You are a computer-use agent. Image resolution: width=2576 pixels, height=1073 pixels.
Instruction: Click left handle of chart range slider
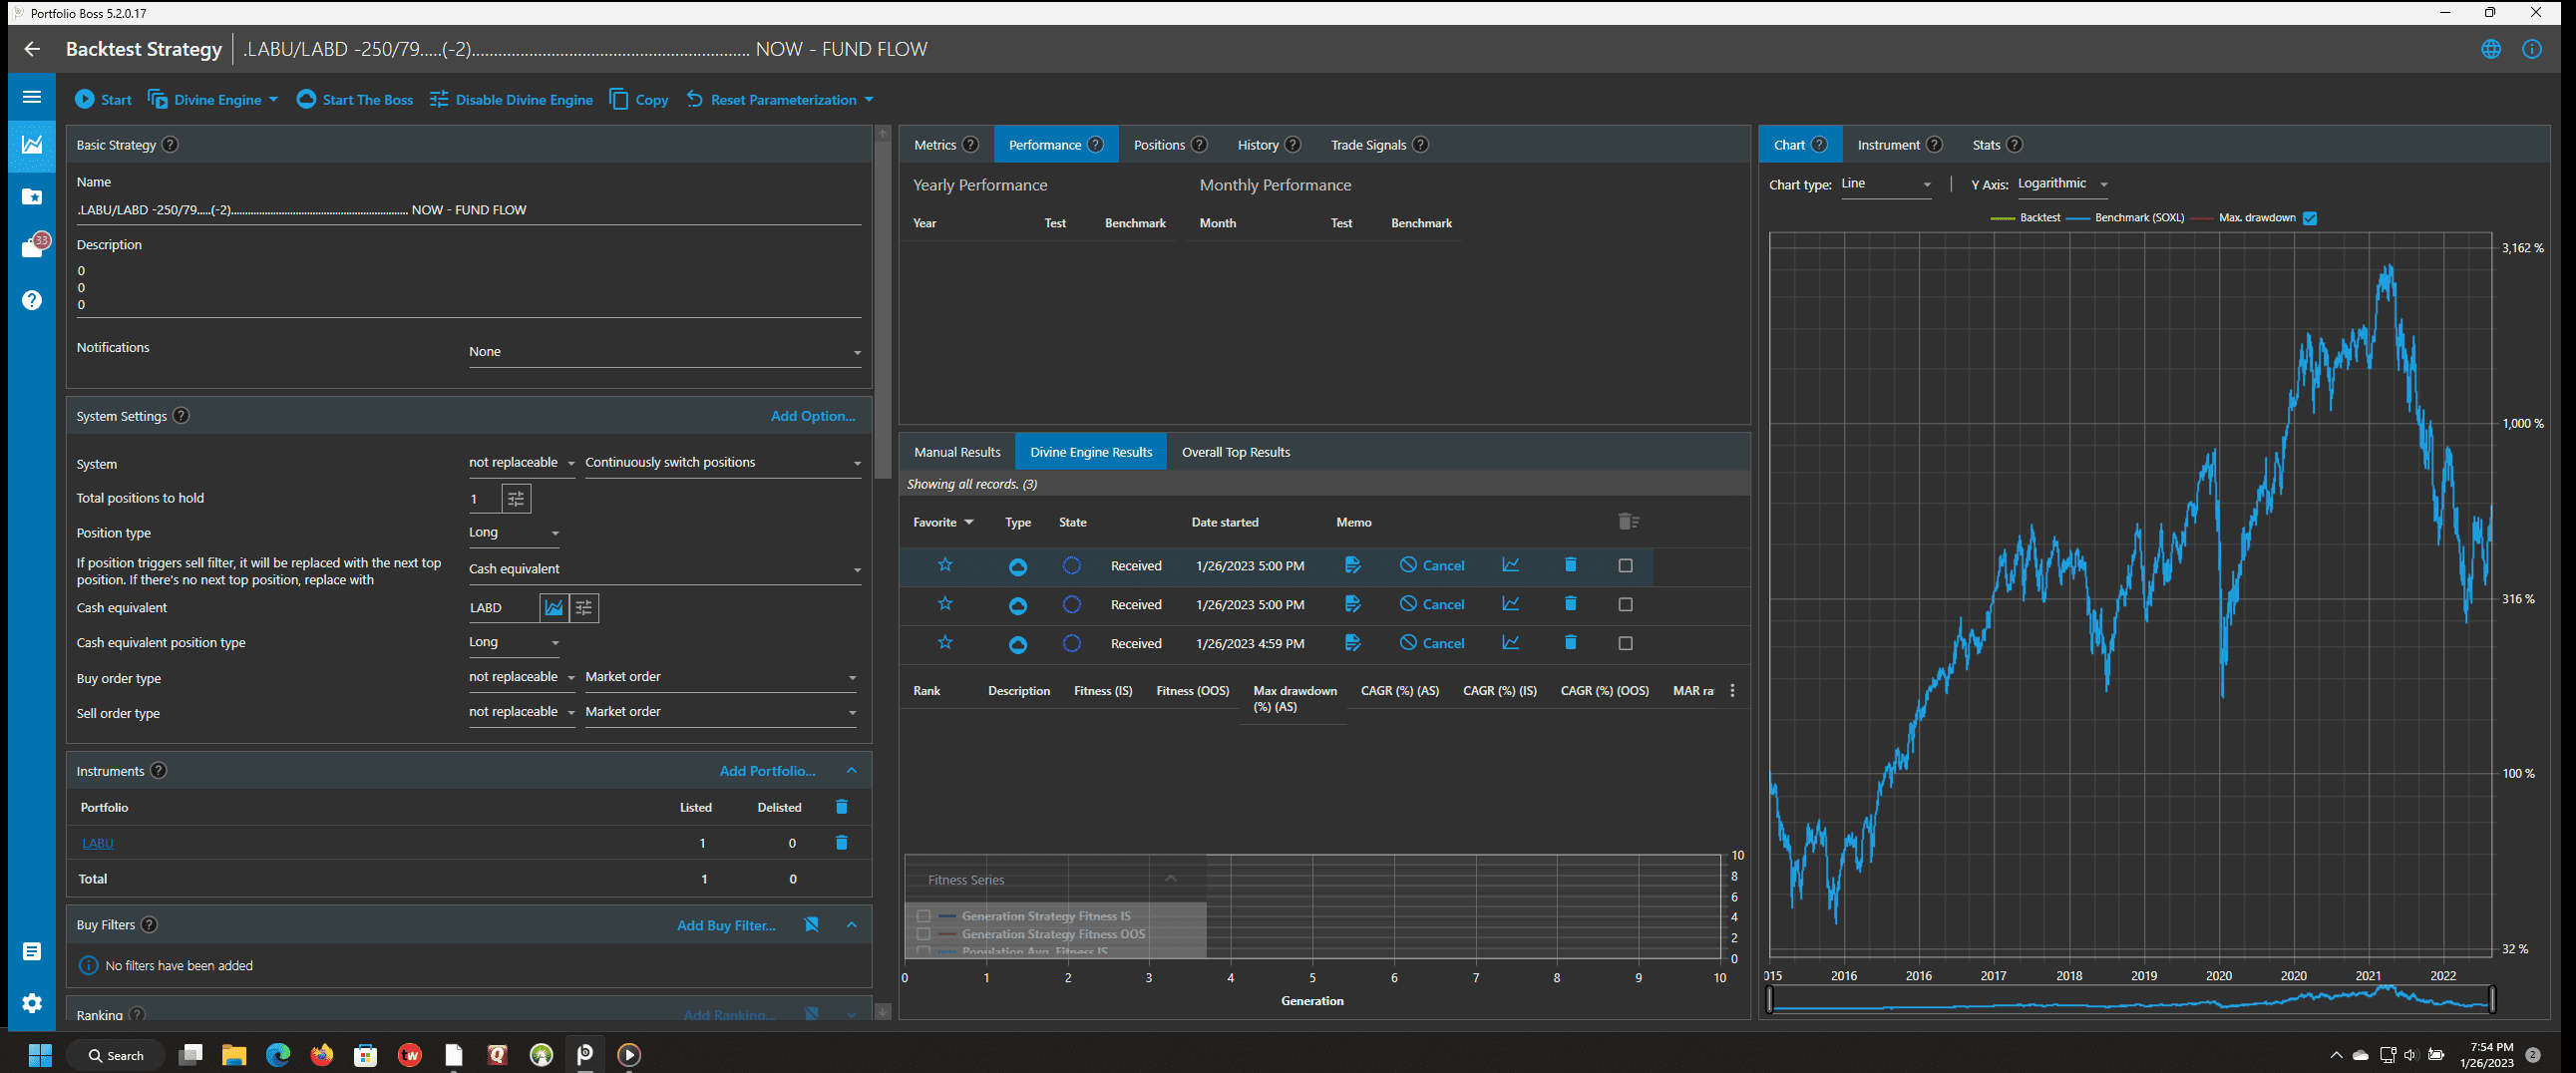click(x=1770, y=999)
